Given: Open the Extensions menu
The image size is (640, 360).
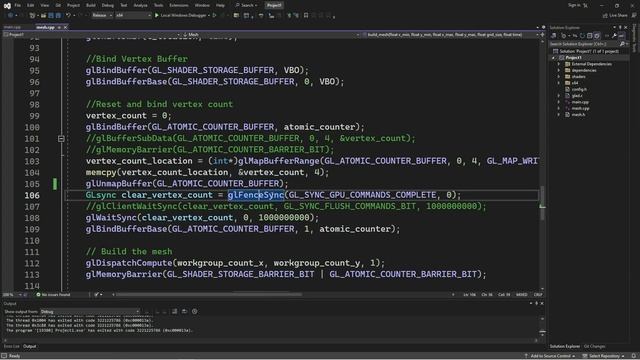Looking at the screenshot, I should 179,5.
